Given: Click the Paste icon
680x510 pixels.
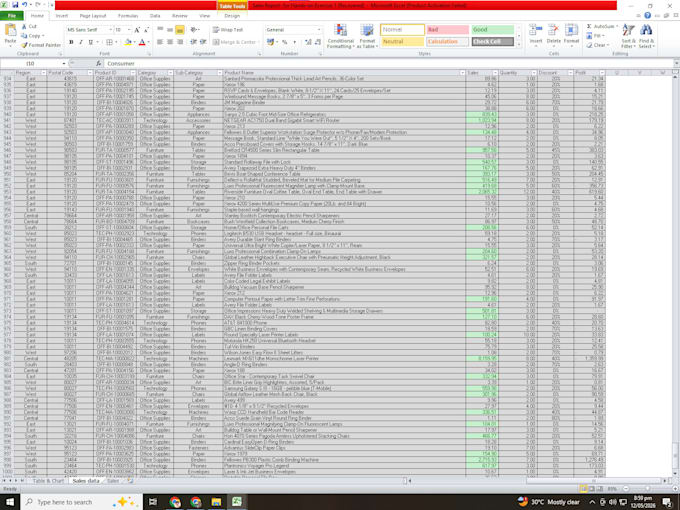Looking at the screenshot, I should pyautogui.click(x=10, y=32).
